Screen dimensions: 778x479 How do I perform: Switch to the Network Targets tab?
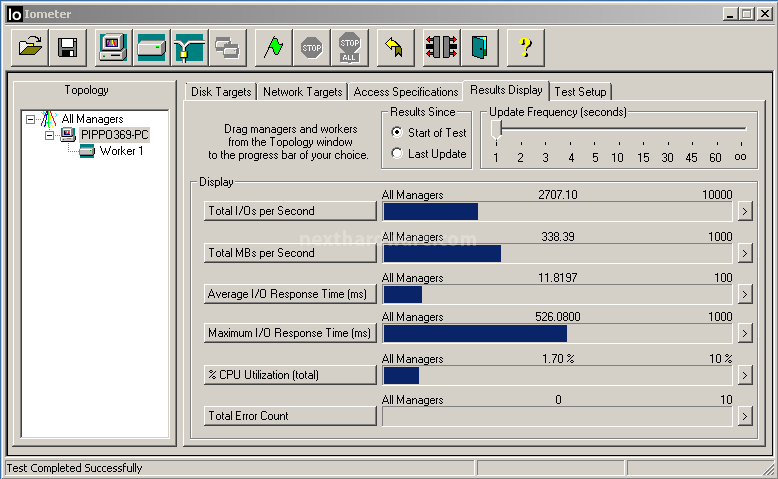(302, 92)
